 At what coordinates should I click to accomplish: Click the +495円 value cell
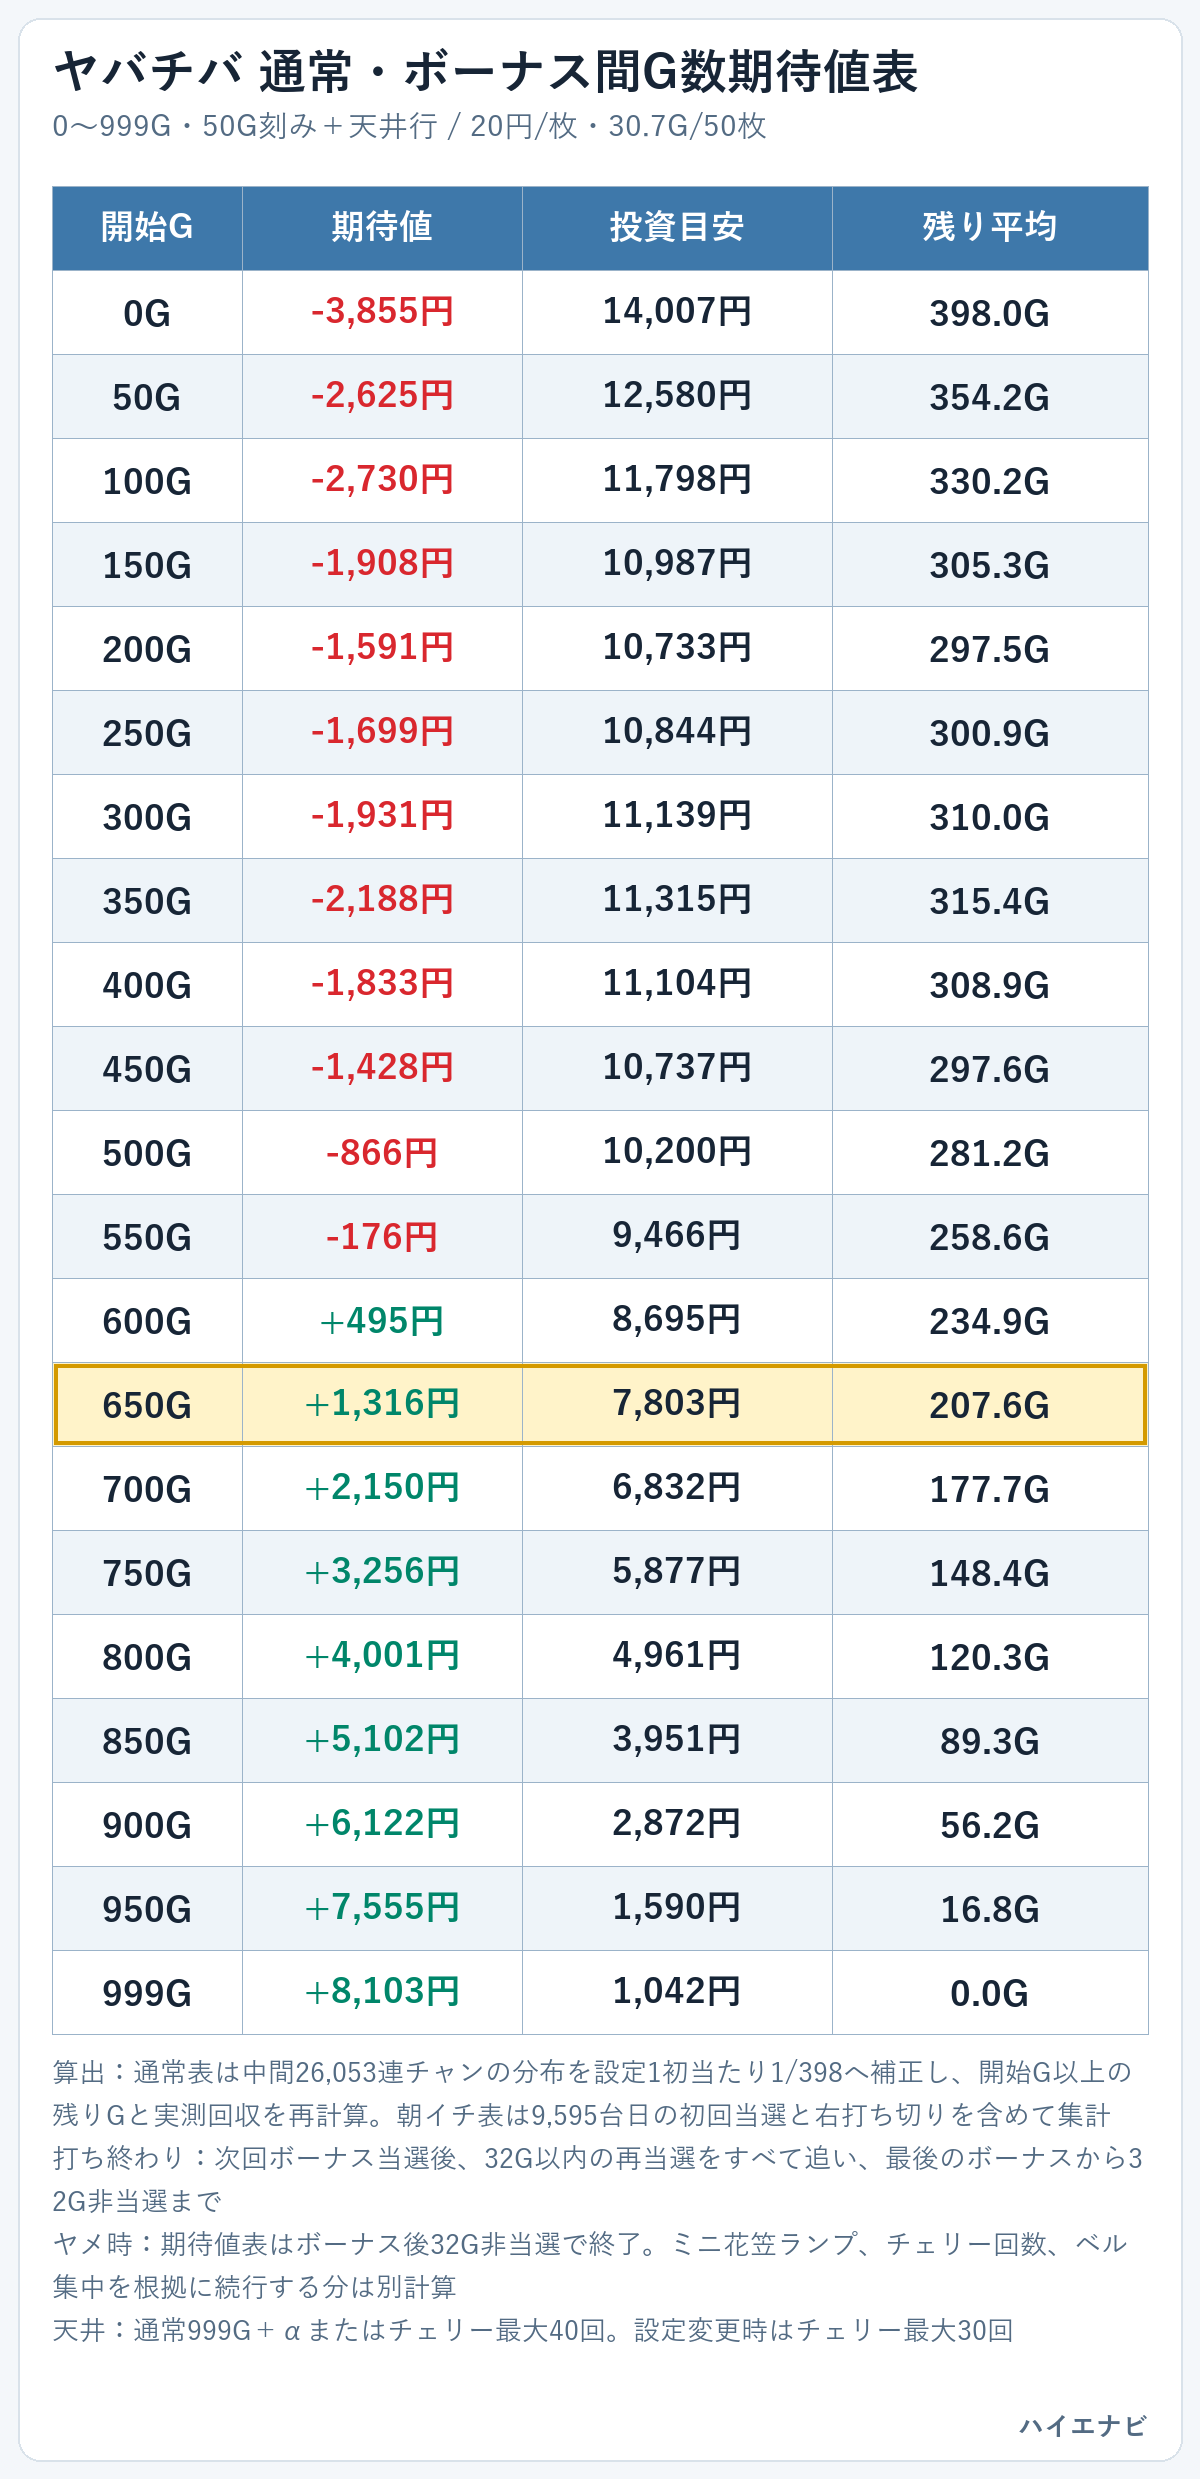click(382, 1321)
